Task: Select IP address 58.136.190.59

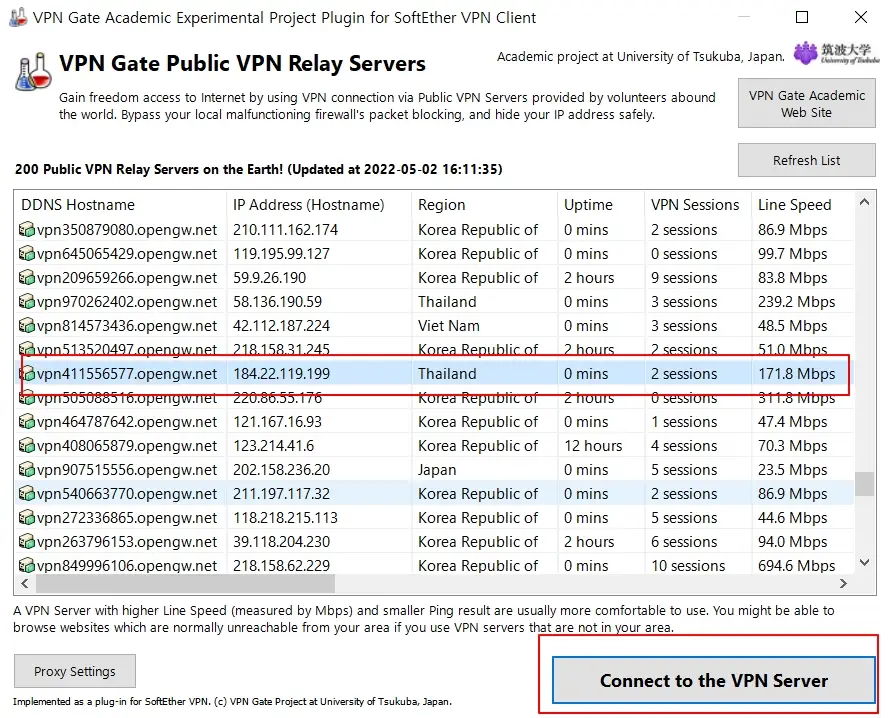Action: (x=277, y=301)
